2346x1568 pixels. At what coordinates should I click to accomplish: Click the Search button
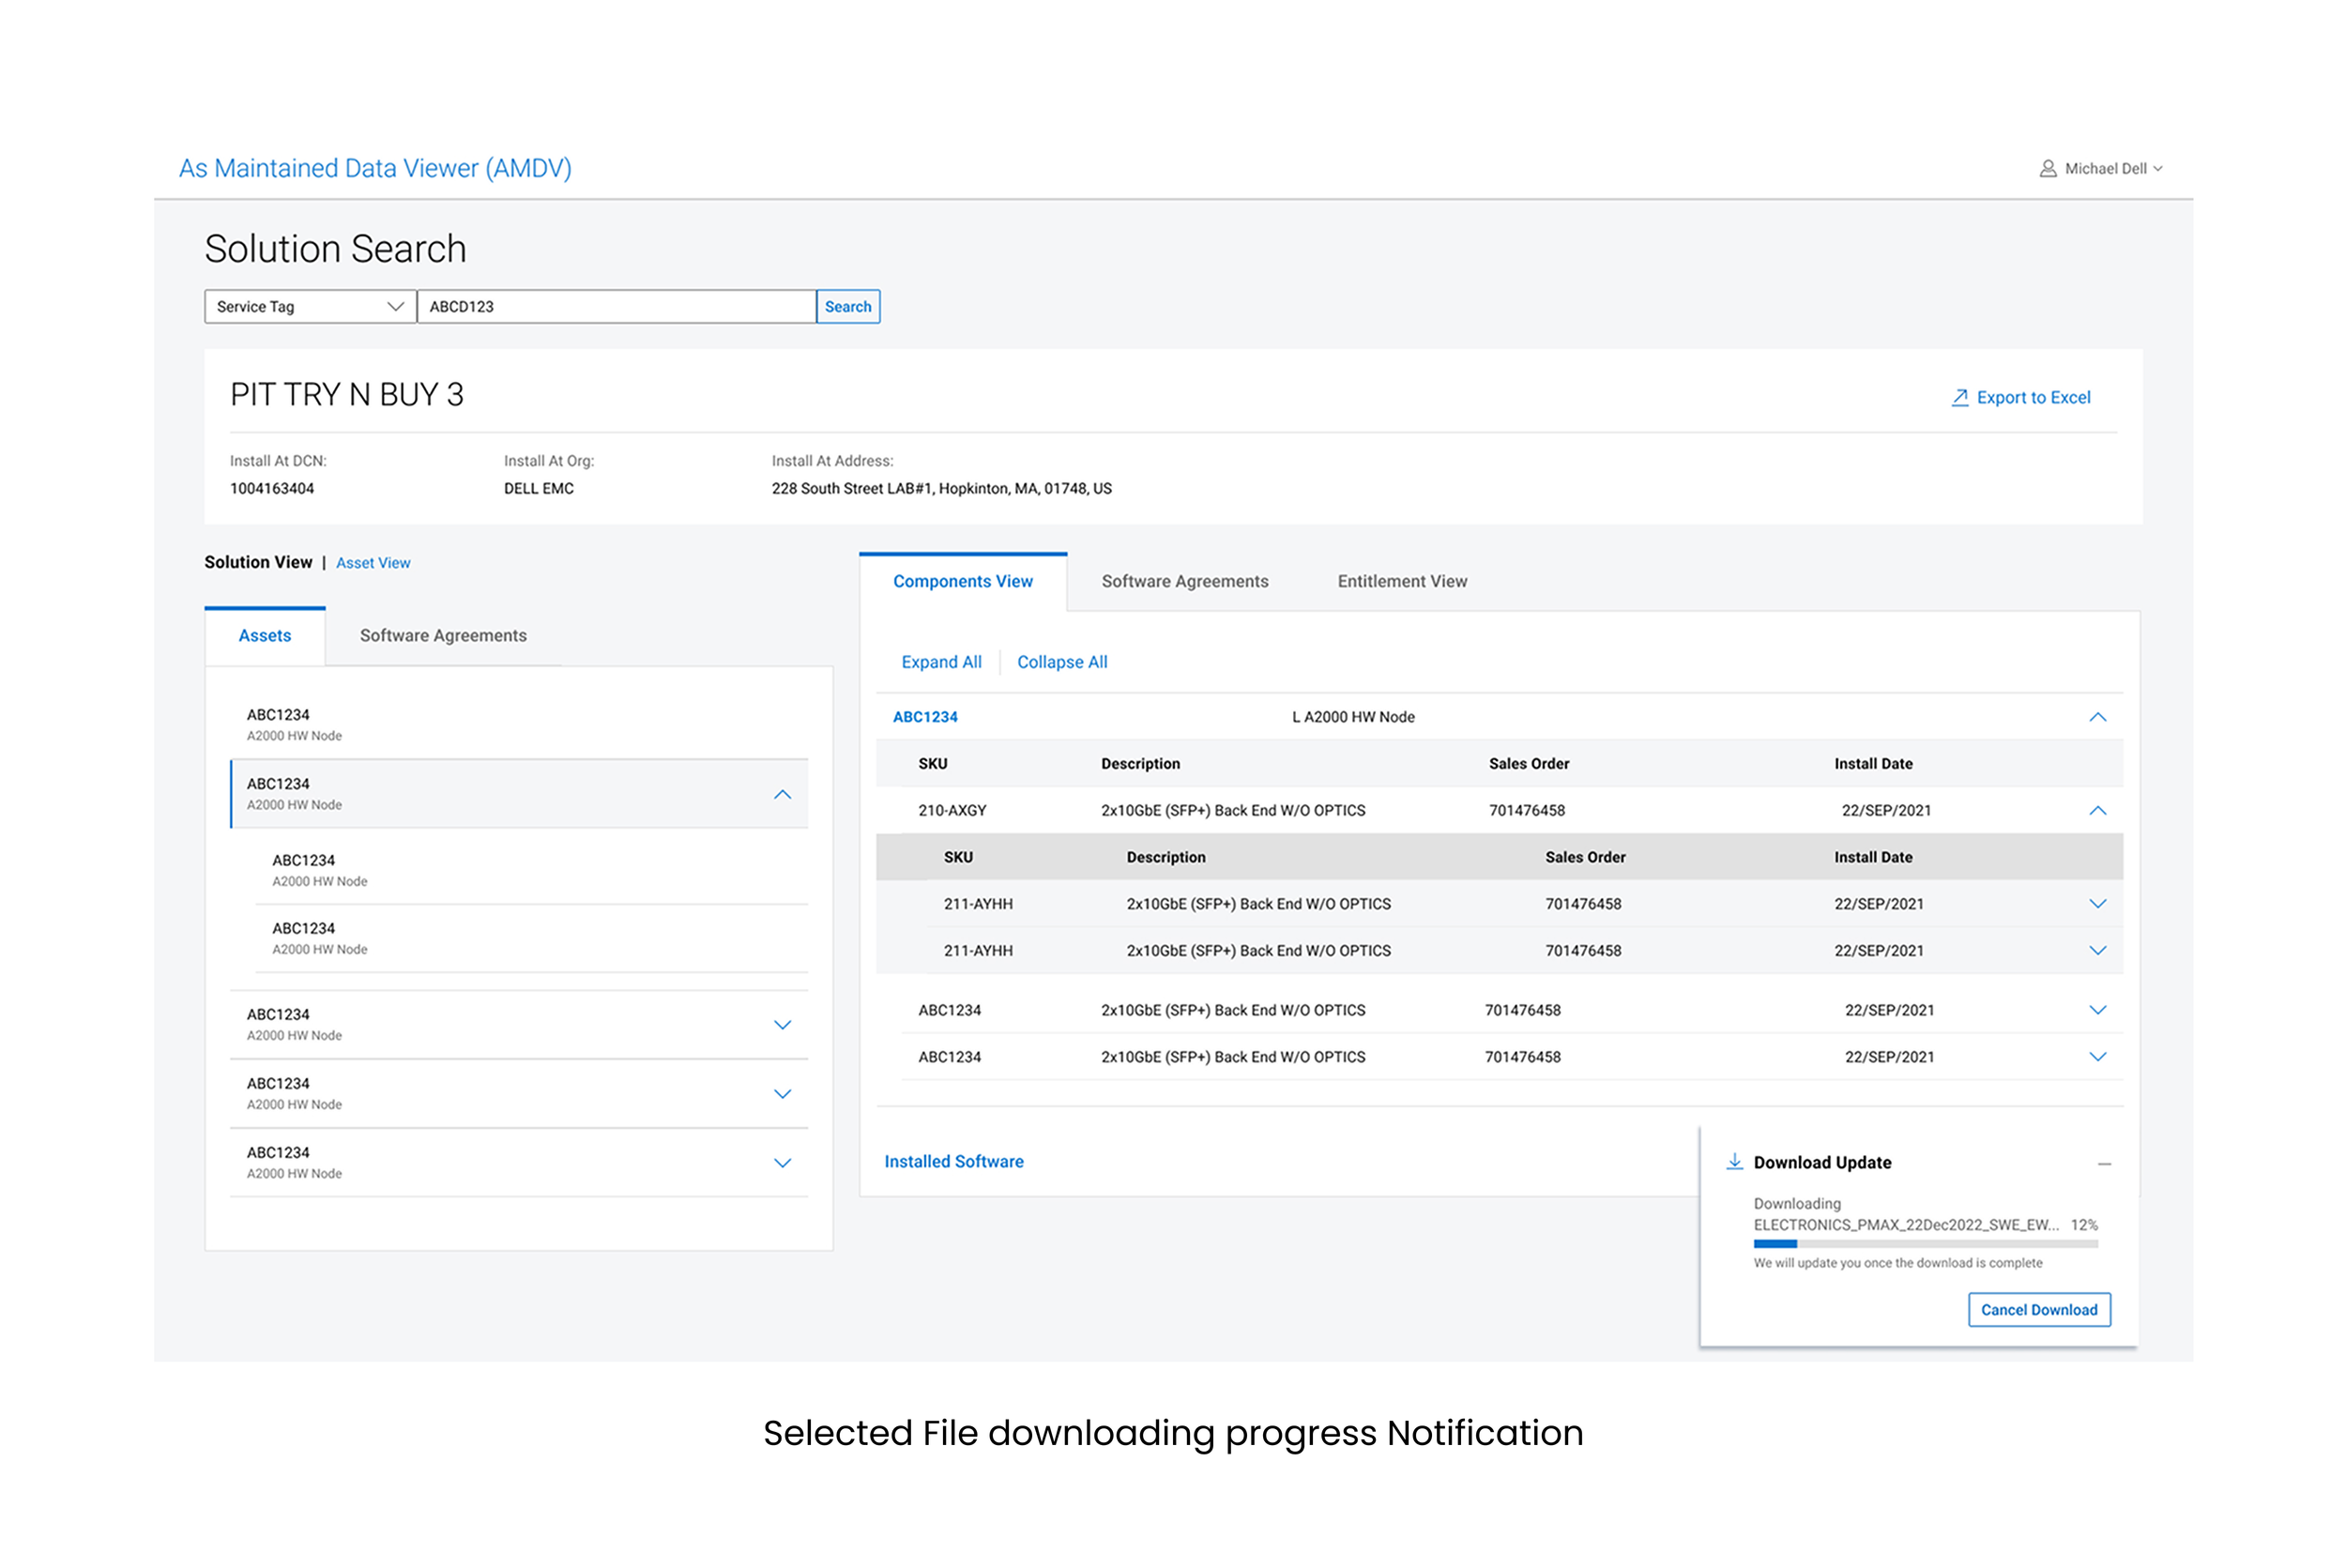[848, 307]
